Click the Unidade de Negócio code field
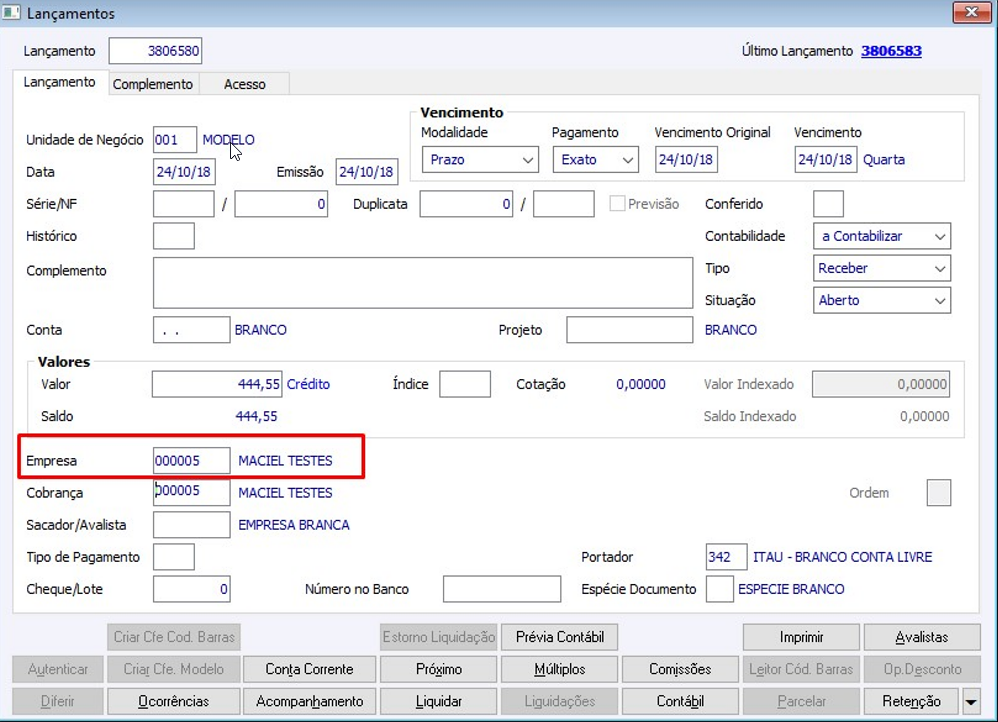The image size is (998, 722). (174, 140)
